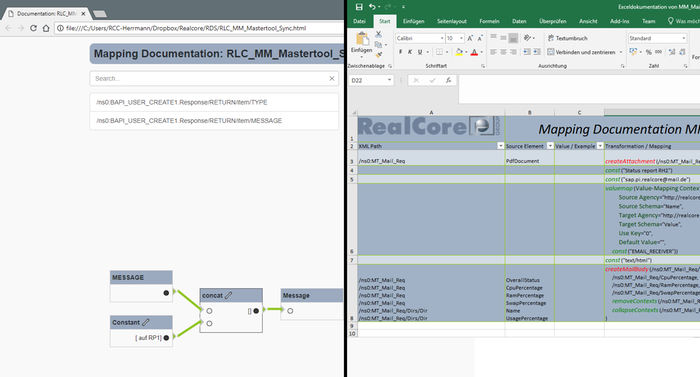Apply red font color swatch
This screenshot has height=377, width=700.
(474, 52)
